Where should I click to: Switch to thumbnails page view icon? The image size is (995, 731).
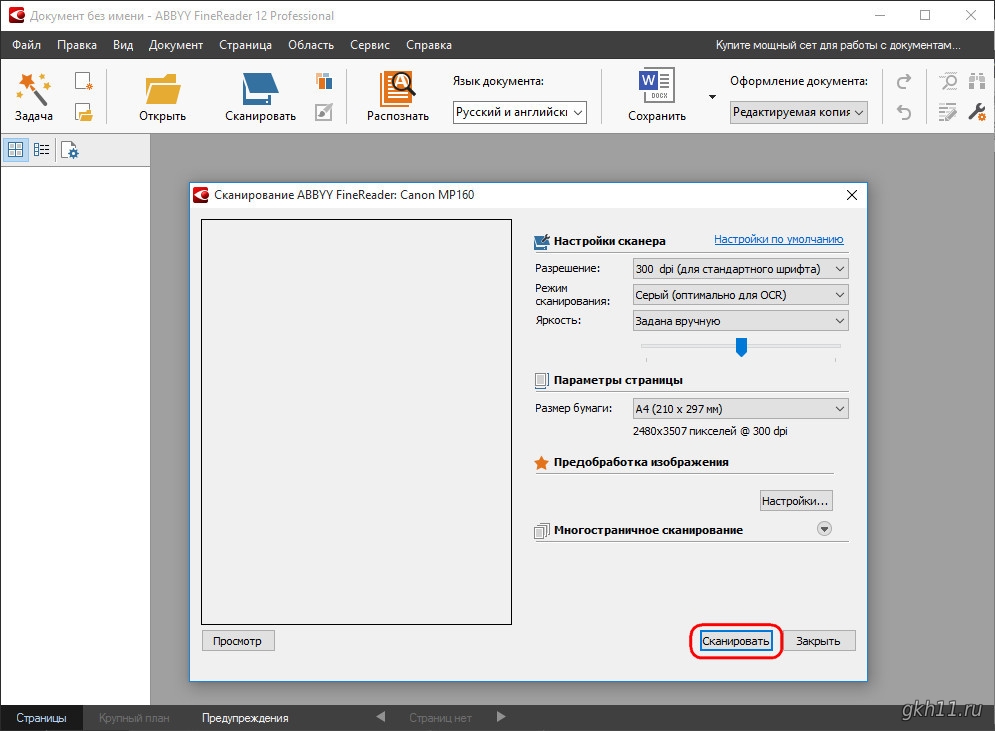(x=15, y=150)
